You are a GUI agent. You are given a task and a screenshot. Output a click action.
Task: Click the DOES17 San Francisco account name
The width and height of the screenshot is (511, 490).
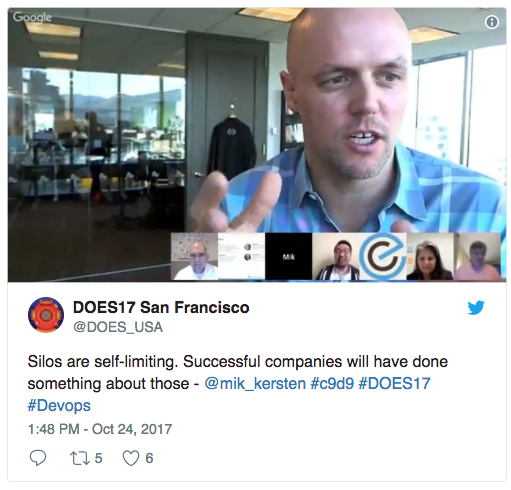point(161,307)
